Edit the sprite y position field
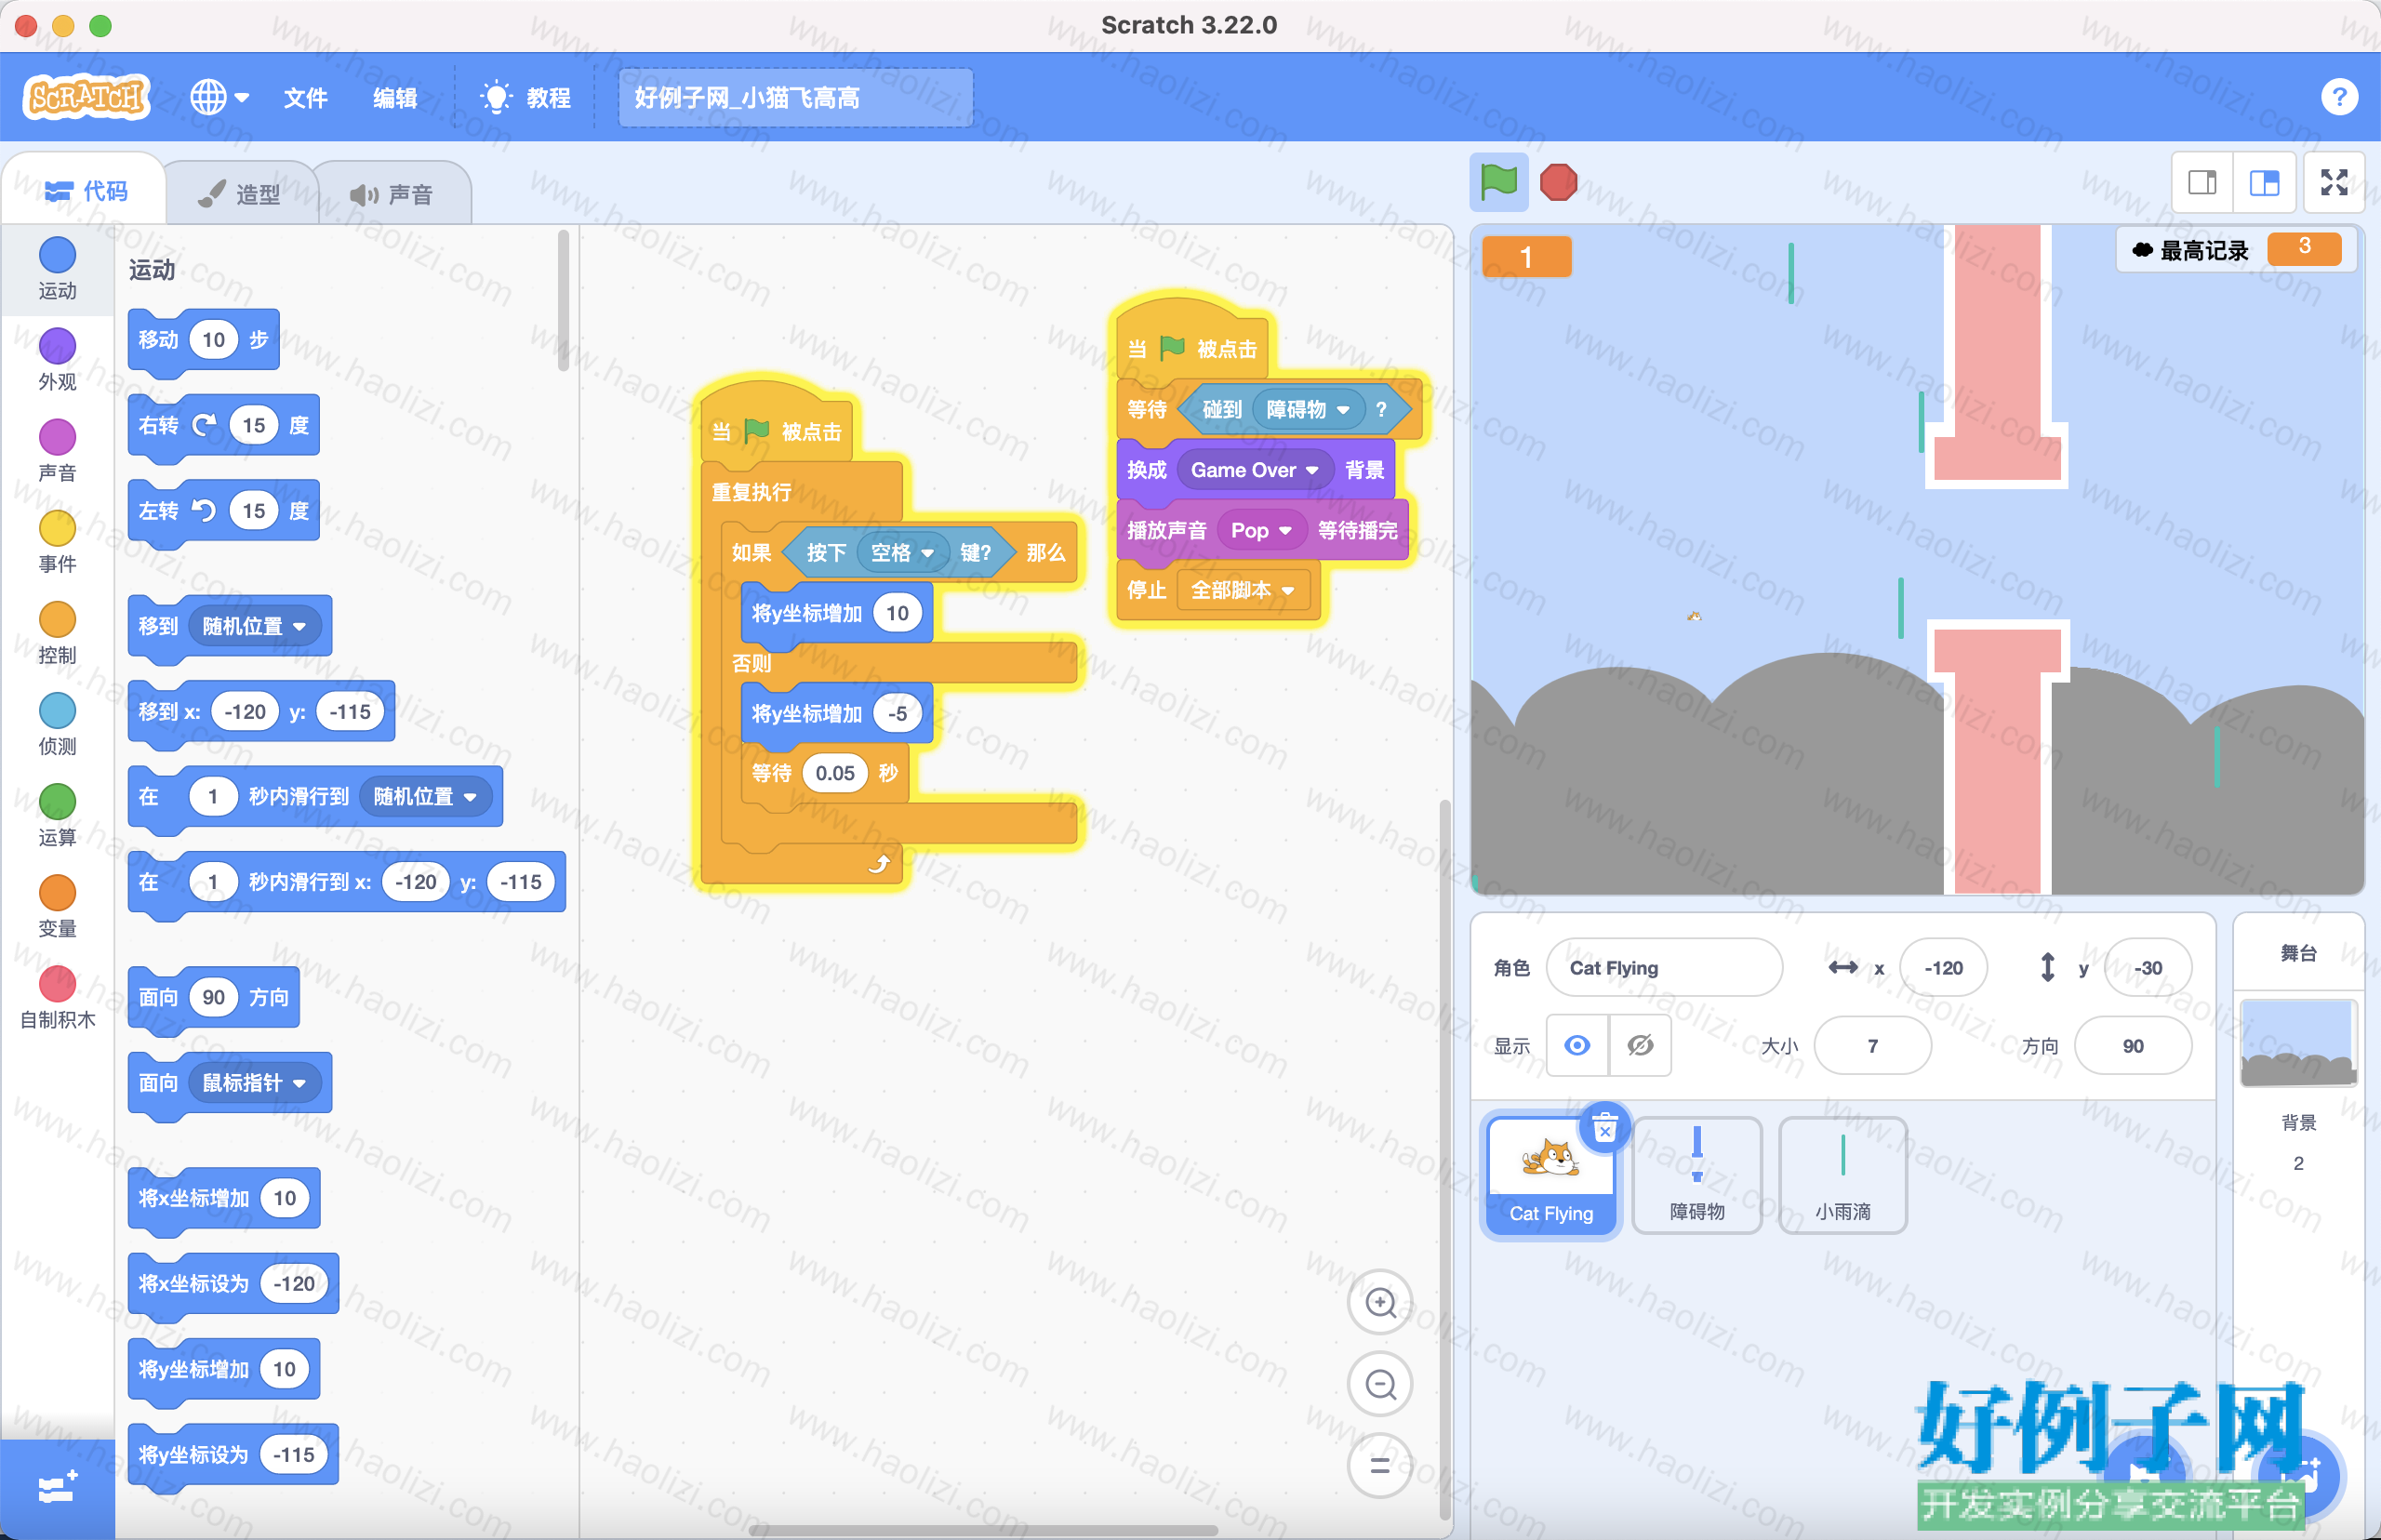The image size is (2381, 1540). click(2147, 967)
